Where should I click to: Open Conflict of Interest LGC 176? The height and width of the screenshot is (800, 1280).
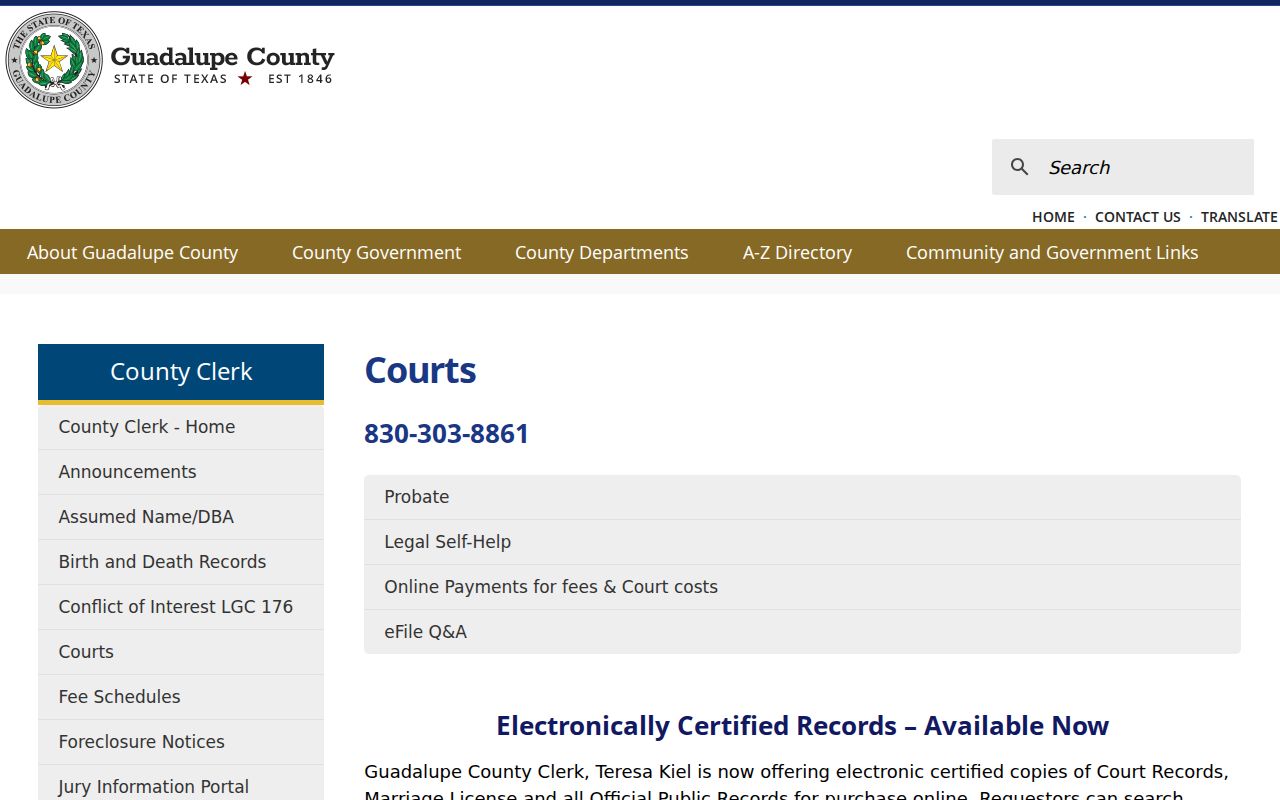pos(181,607)
